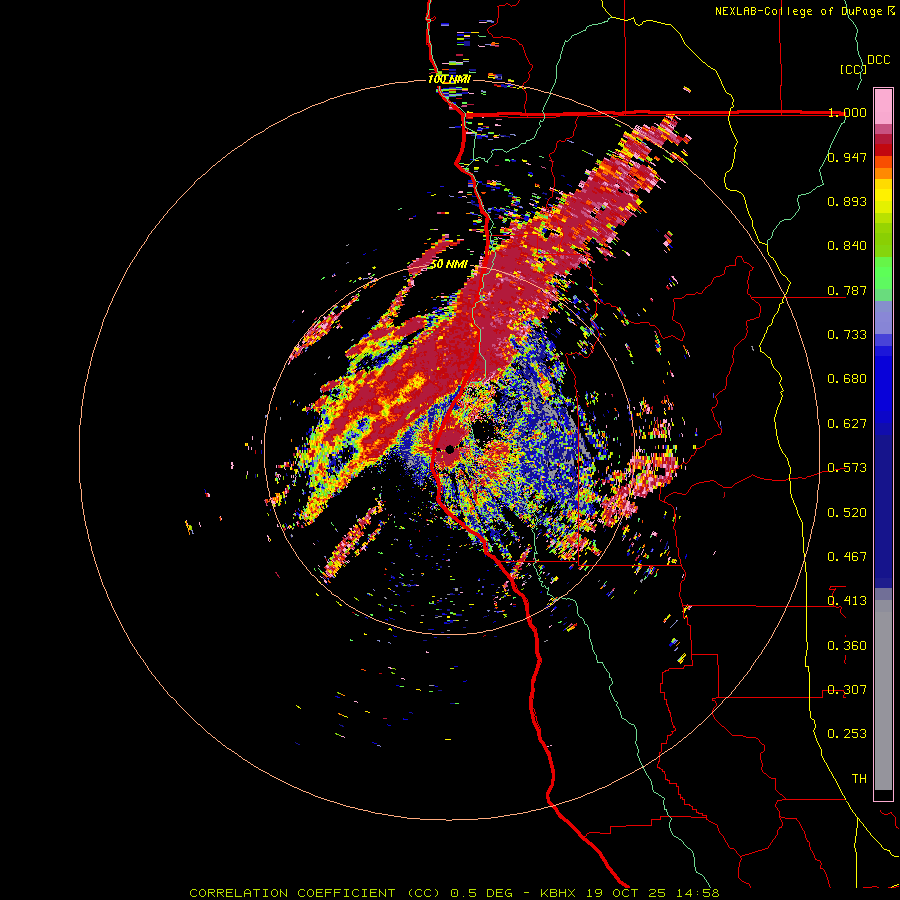Select the 0.893 scale value
900x900 pixels.
(847, 201)
